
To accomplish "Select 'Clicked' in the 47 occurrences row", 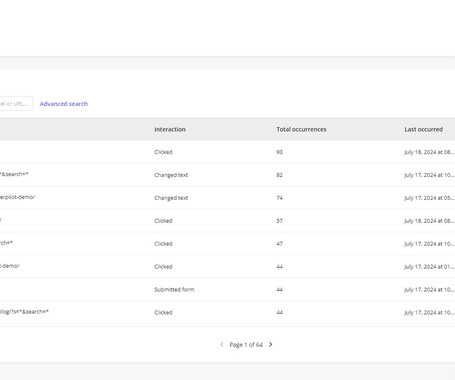I will coord(163,244).
